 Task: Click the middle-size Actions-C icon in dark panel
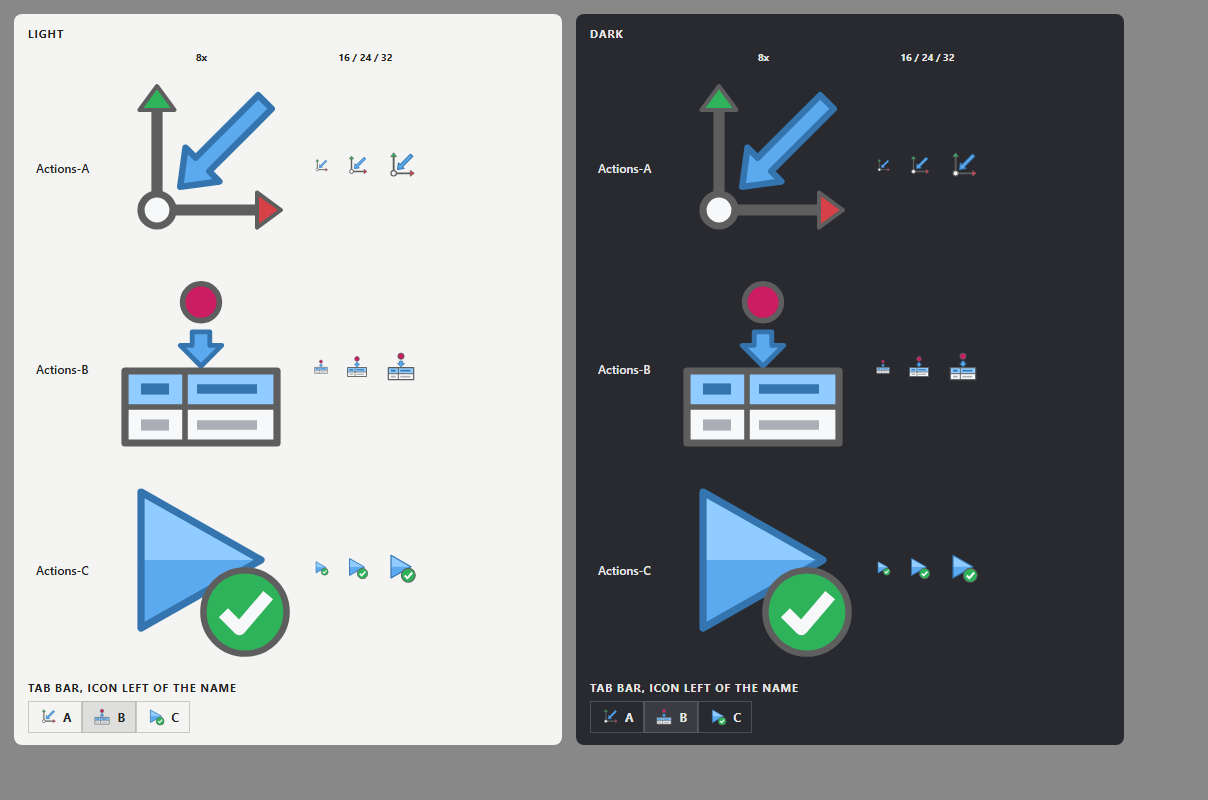coord(920,568)
